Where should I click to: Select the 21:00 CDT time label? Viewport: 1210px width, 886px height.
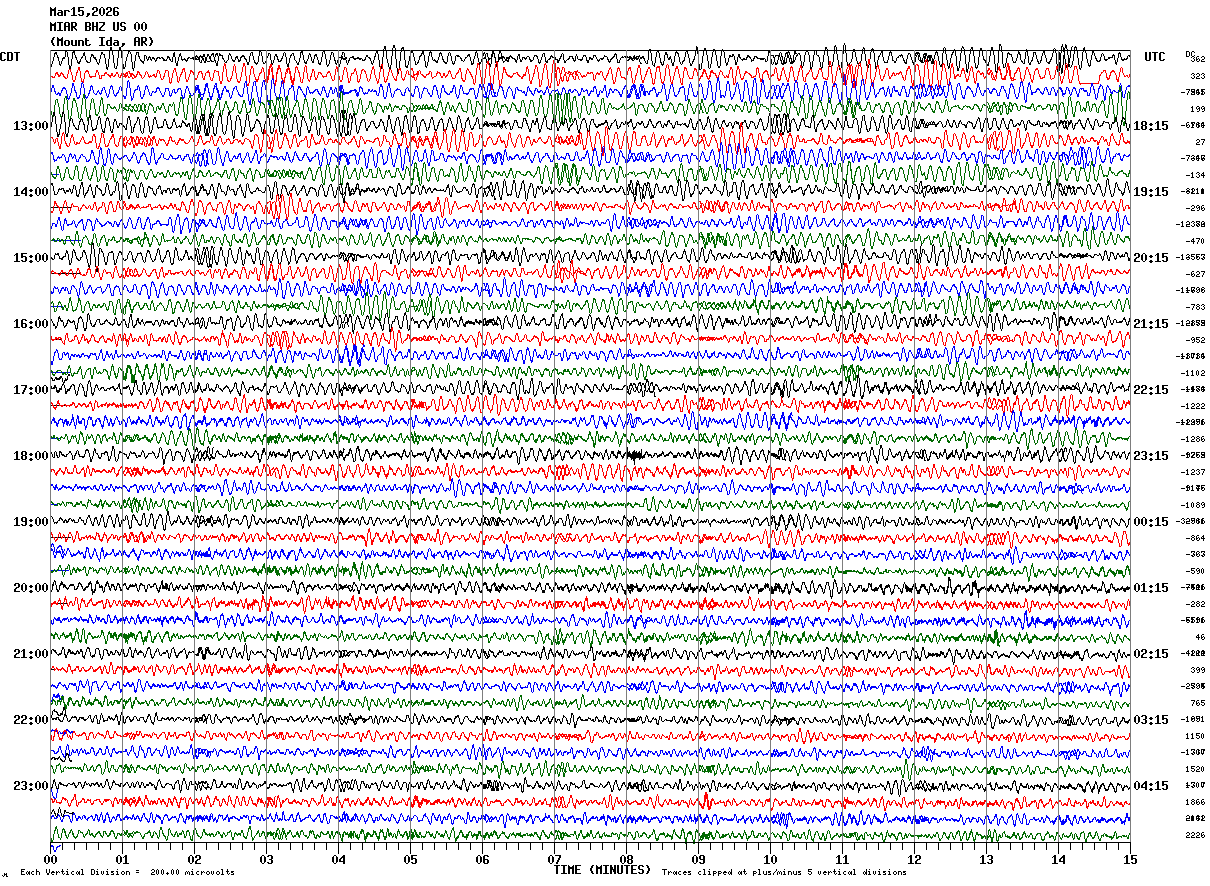point(30,654)
